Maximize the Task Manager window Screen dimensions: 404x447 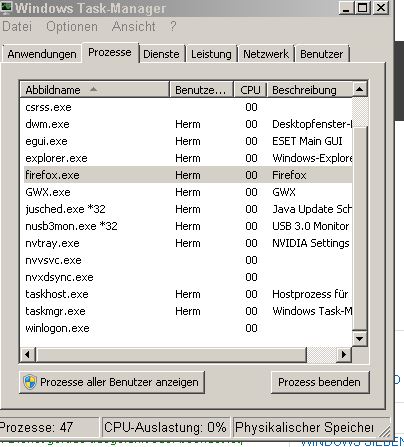pos(363,7)
